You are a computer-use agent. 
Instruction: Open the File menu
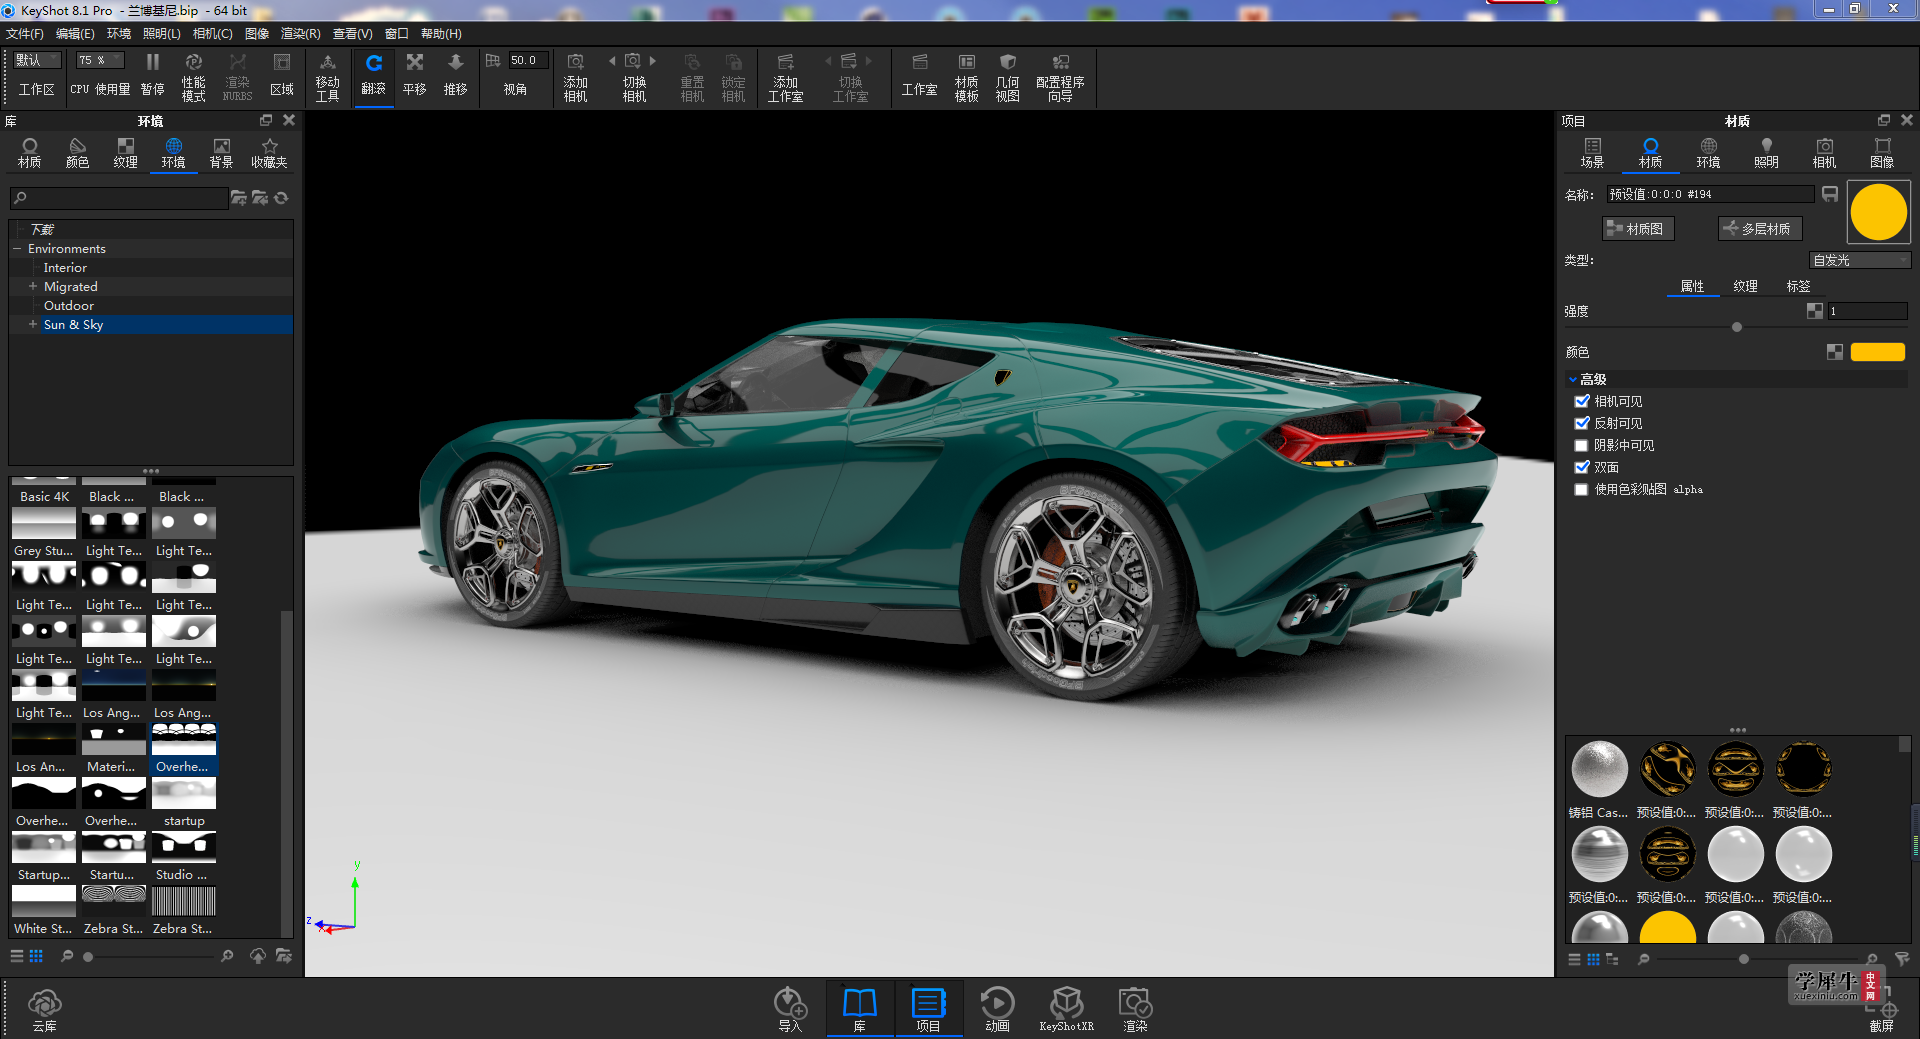(x=25, y=33)
